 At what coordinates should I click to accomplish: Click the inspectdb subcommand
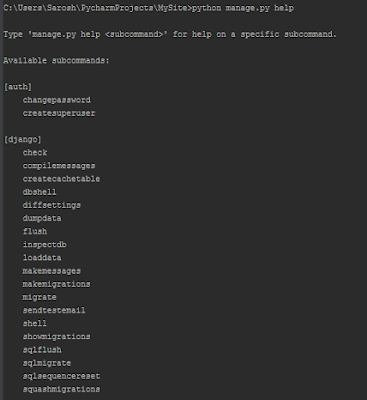(x=45, y=245)
